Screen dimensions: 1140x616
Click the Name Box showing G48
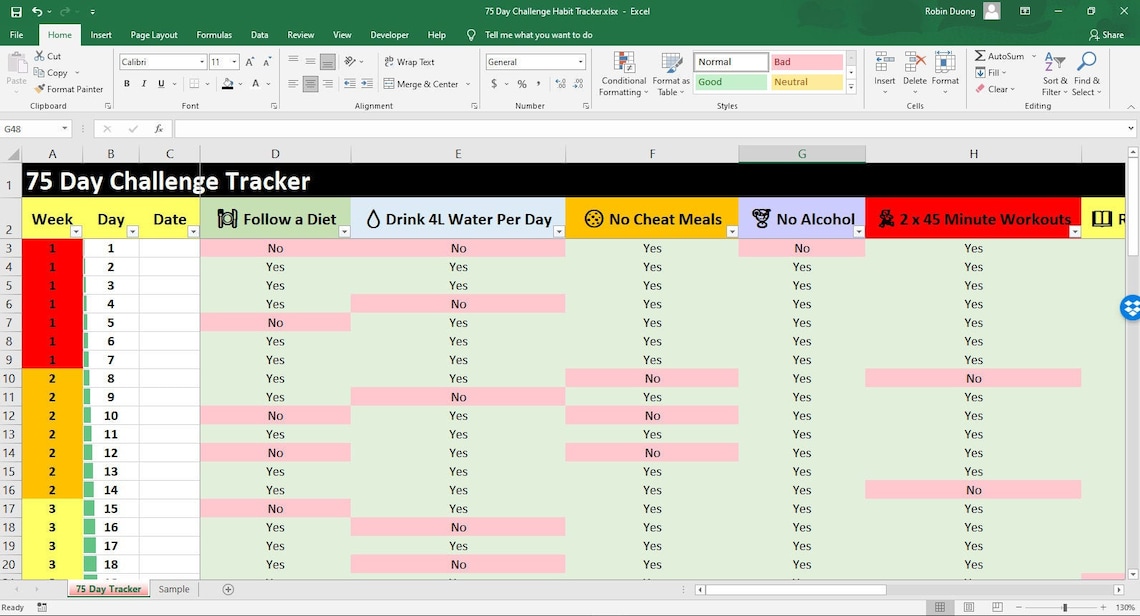[x=36, y=129]
